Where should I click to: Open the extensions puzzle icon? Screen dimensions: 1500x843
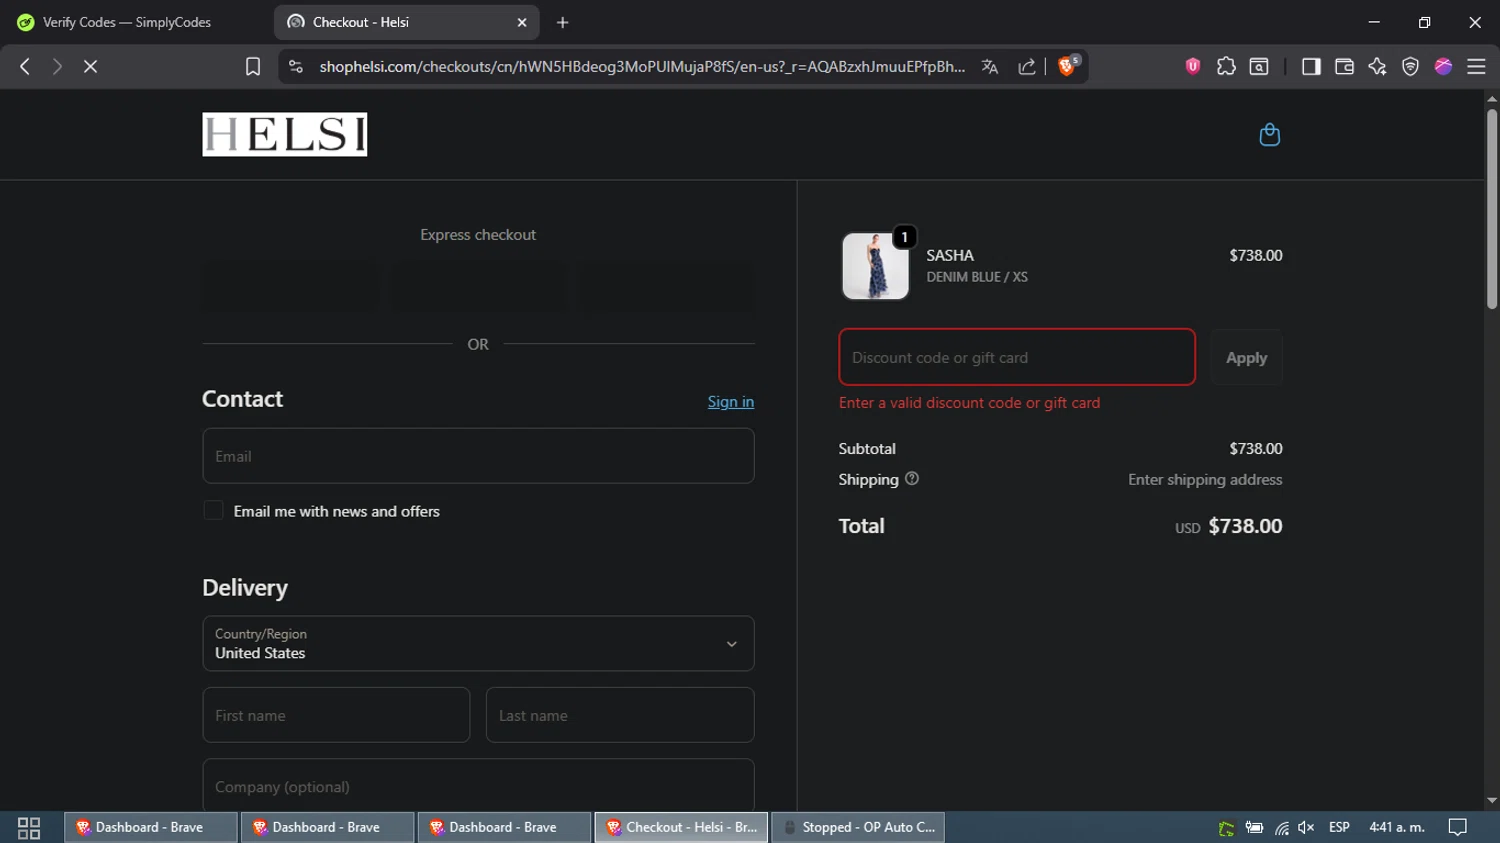1226,66
